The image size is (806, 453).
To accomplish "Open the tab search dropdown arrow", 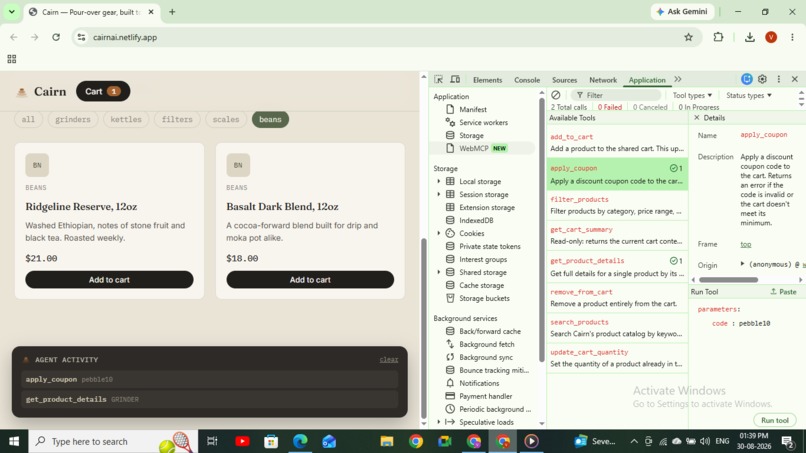I will coord(11,11).
